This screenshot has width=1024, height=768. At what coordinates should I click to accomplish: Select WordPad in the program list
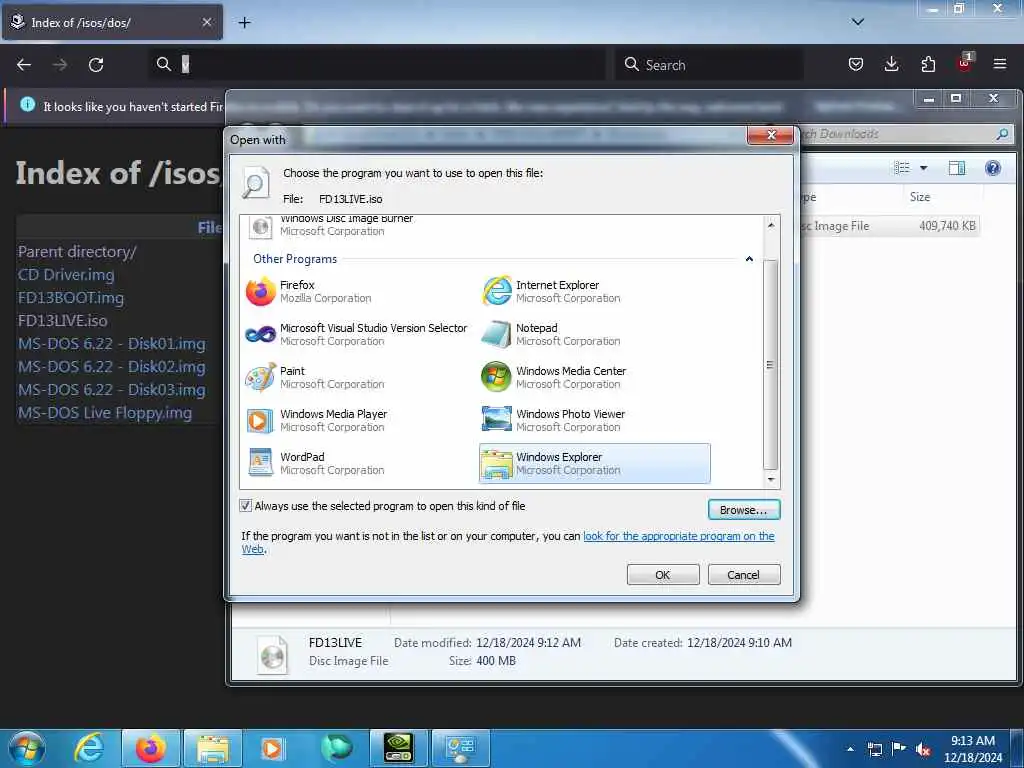[x=358, y=463]
